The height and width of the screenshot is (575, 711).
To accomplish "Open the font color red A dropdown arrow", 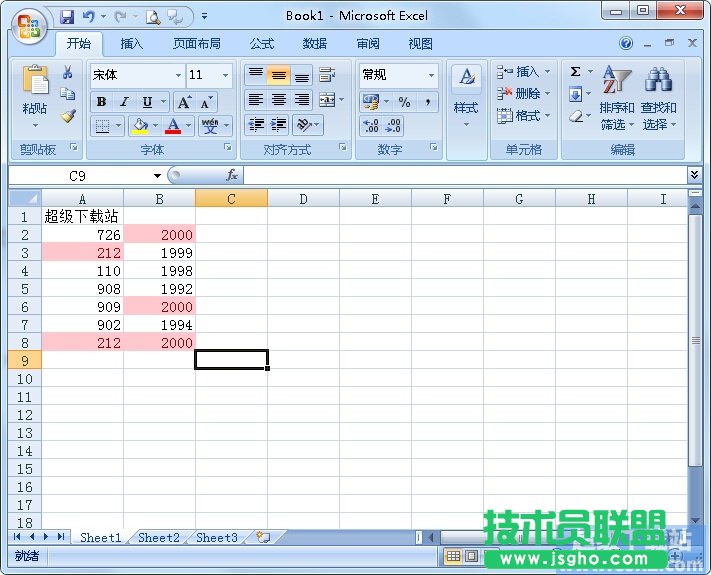I will pos(190,126).
